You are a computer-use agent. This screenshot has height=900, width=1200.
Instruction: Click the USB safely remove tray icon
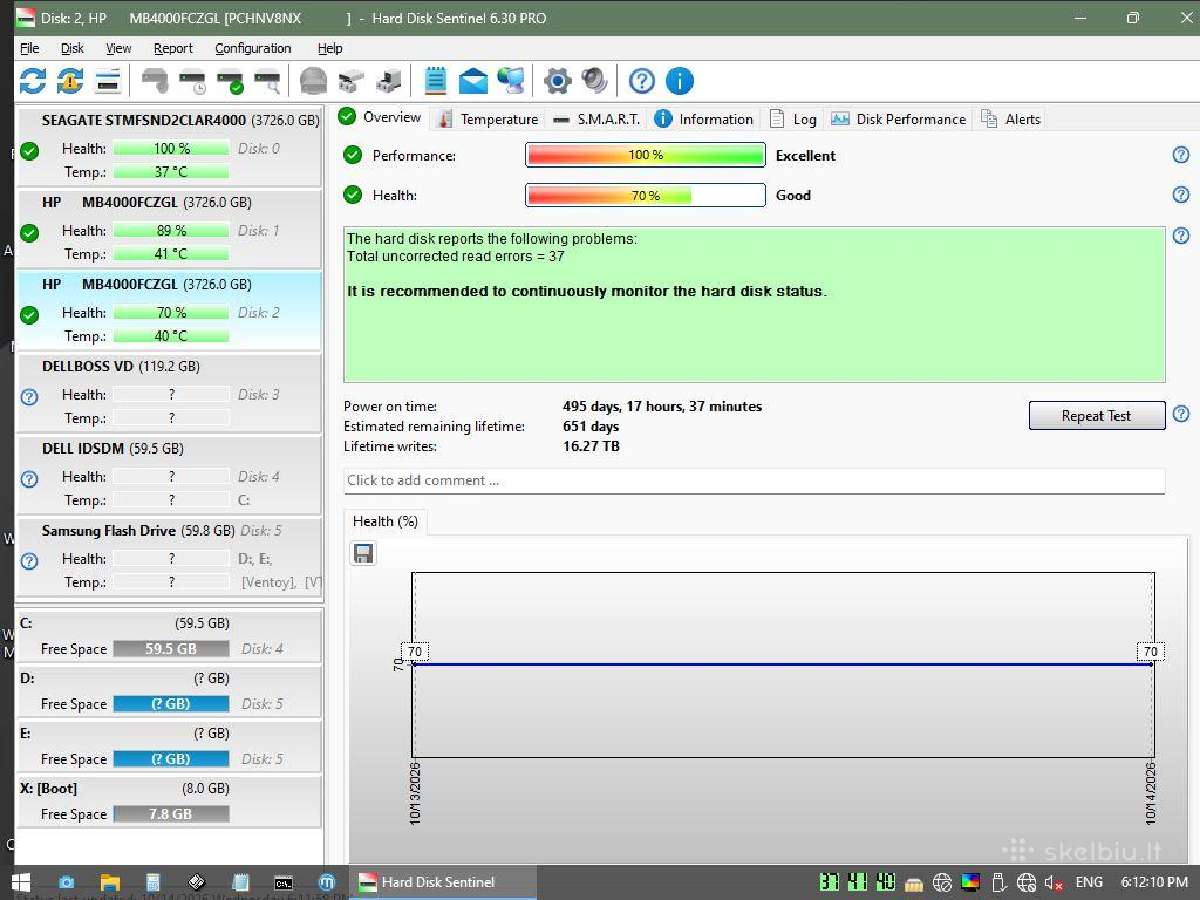click(x=998, y=882)
